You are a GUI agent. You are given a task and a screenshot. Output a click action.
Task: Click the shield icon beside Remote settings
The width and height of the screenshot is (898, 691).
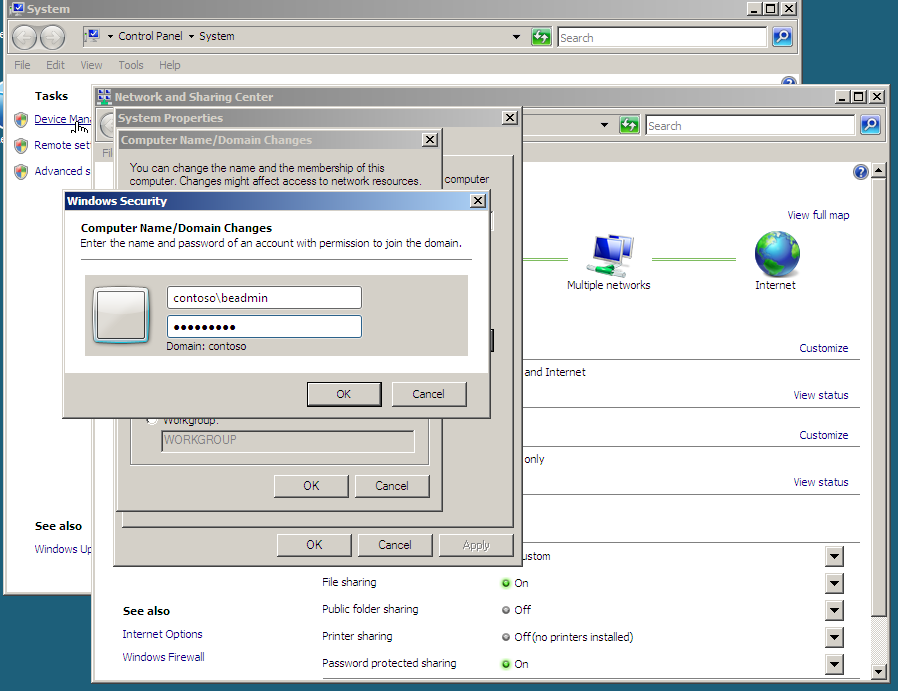pos(21,145)
